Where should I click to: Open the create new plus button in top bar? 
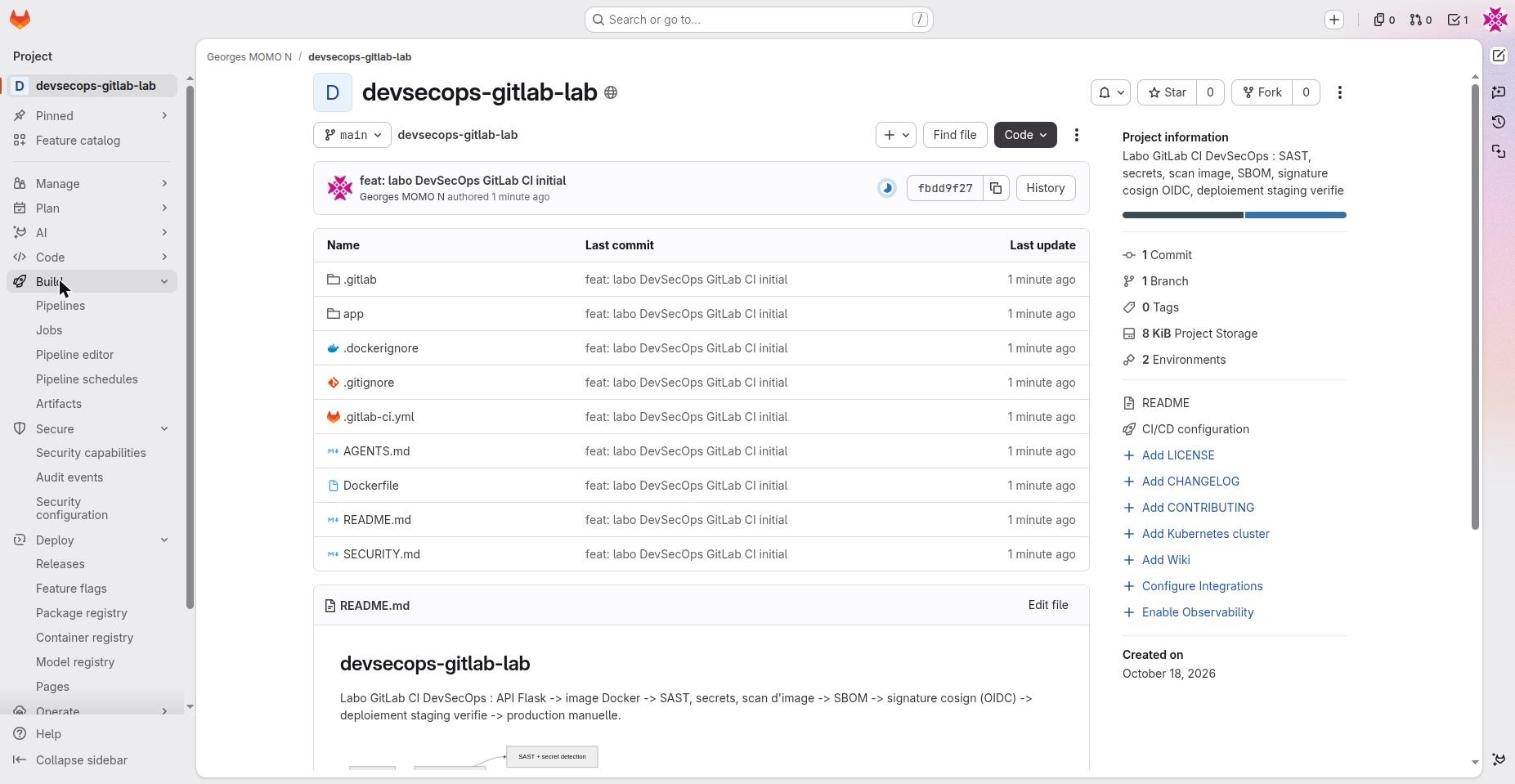point(1334,20)
